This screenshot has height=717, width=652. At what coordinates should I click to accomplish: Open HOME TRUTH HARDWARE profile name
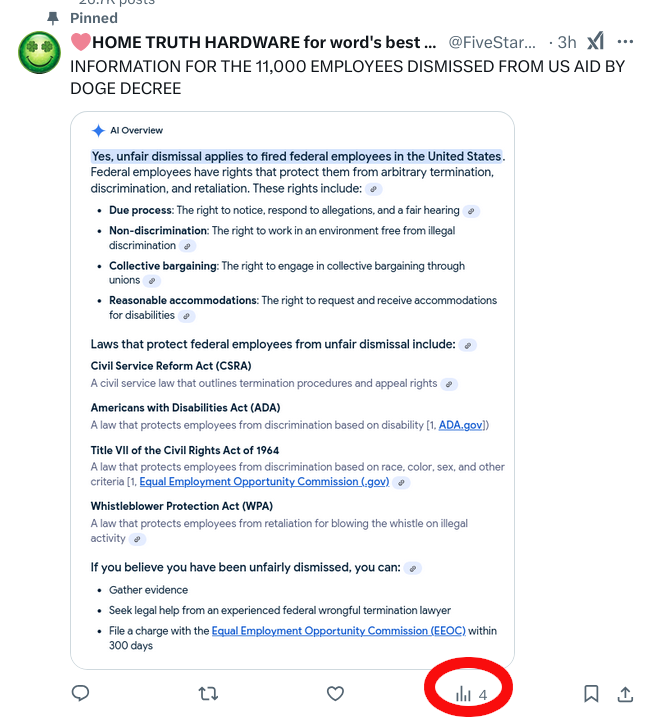click(254, 42)
